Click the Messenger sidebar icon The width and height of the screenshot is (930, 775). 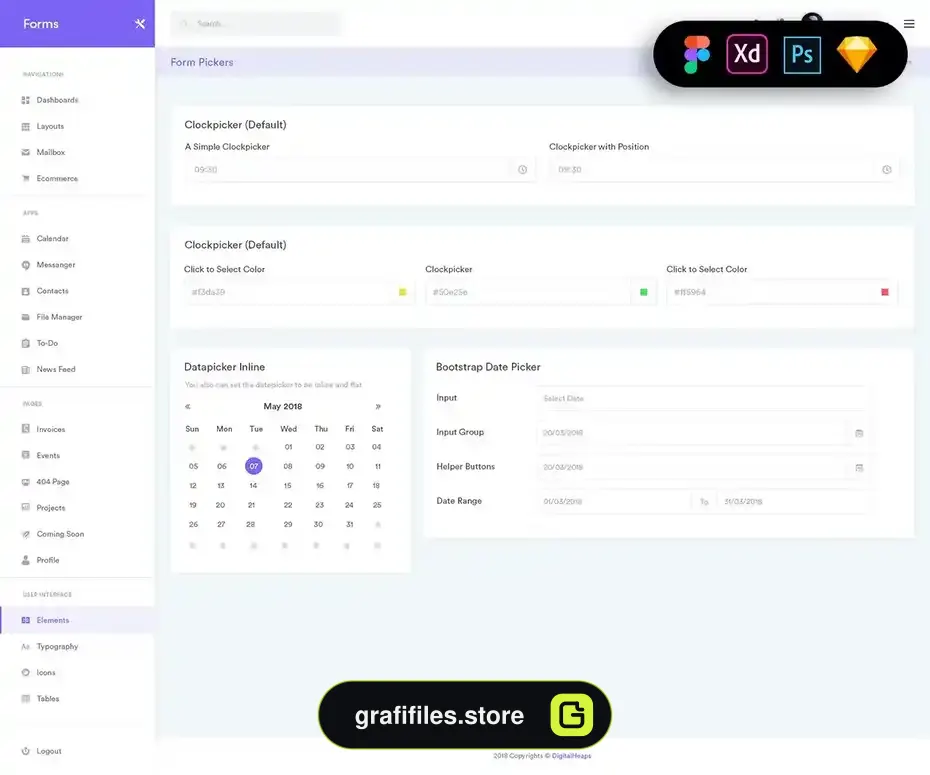(x=26, y=265)
